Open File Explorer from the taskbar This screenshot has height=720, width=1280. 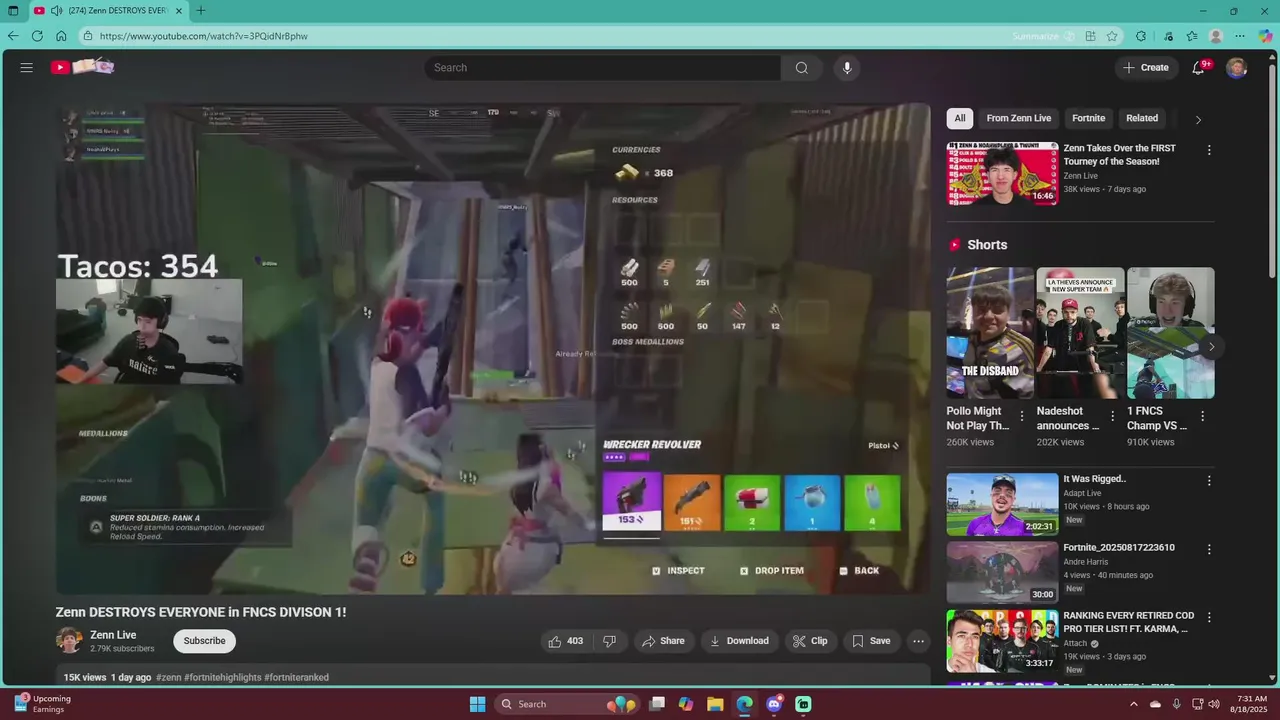[x=715, y=704]
